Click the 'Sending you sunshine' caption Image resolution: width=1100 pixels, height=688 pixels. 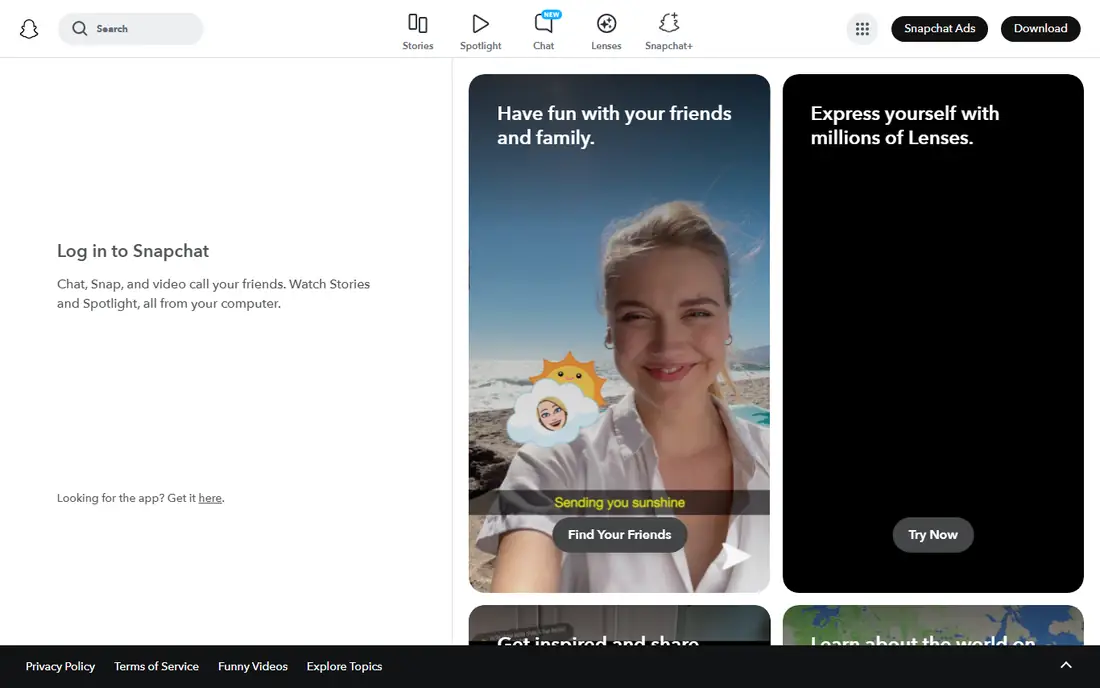[619, 502]
